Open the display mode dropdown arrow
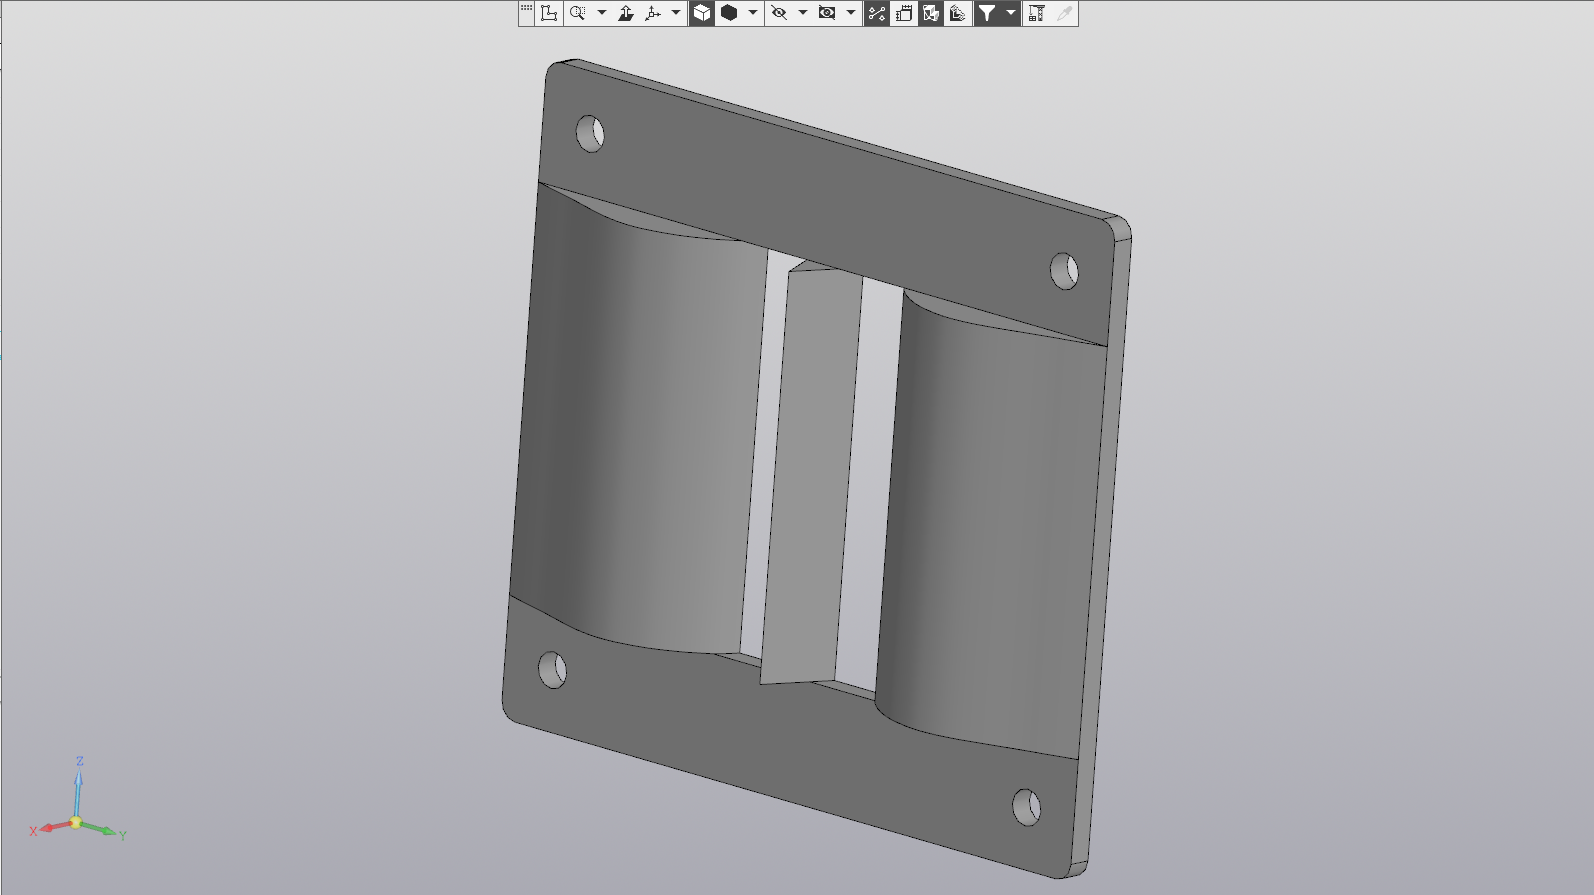 tap(753, 13)
